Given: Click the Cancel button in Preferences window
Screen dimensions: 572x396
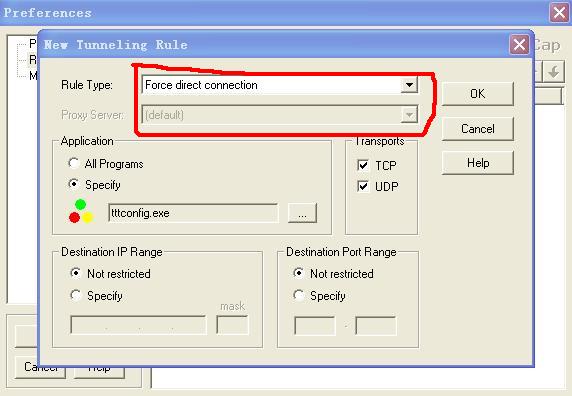Looking at the screenshot, I should (40, 367).
